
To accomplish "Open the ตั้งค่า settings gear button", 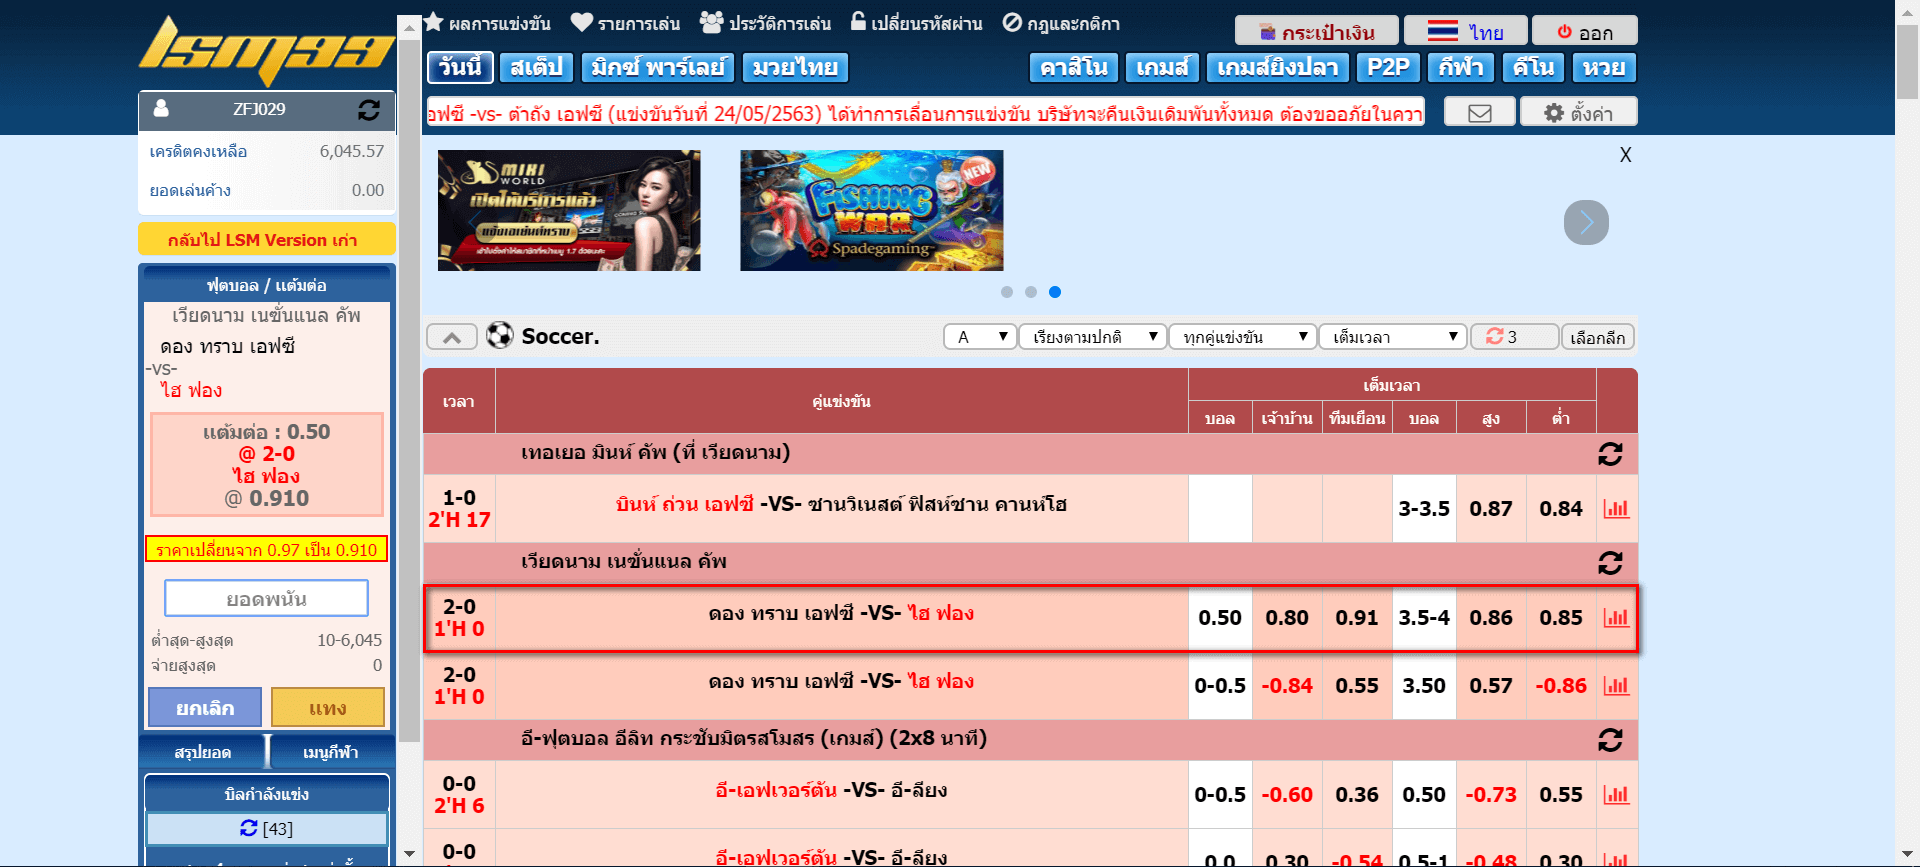I will [1578, 113].
